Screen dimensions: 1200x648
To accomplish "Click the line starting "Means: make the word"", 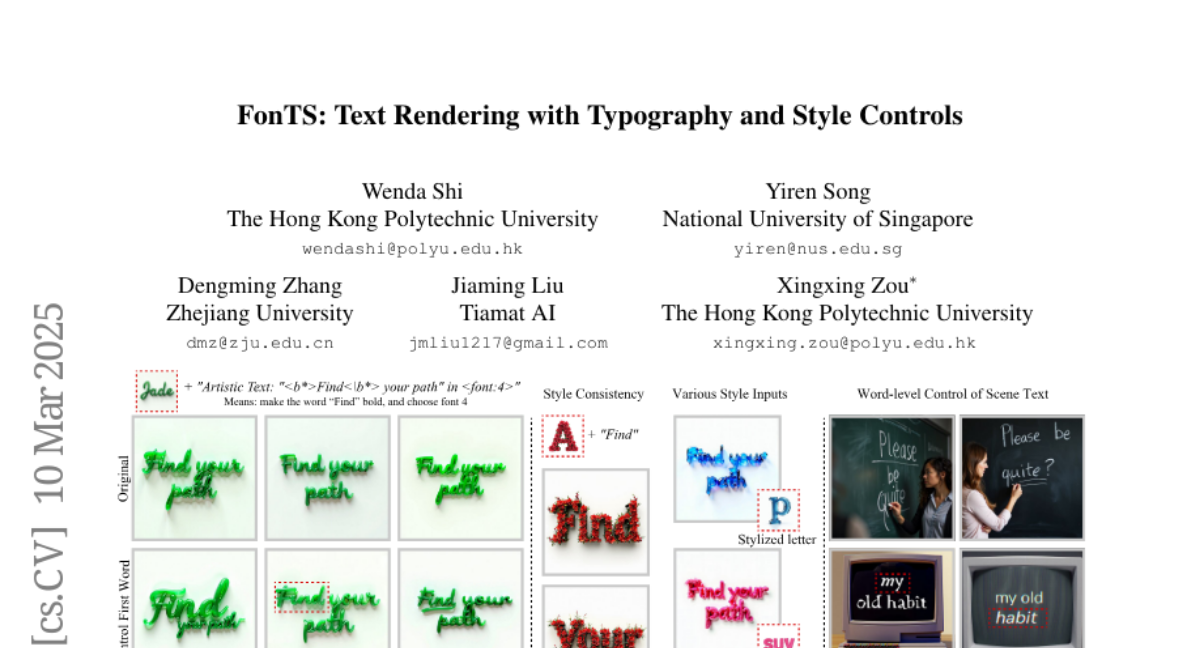I will click(x=345, y=401).
